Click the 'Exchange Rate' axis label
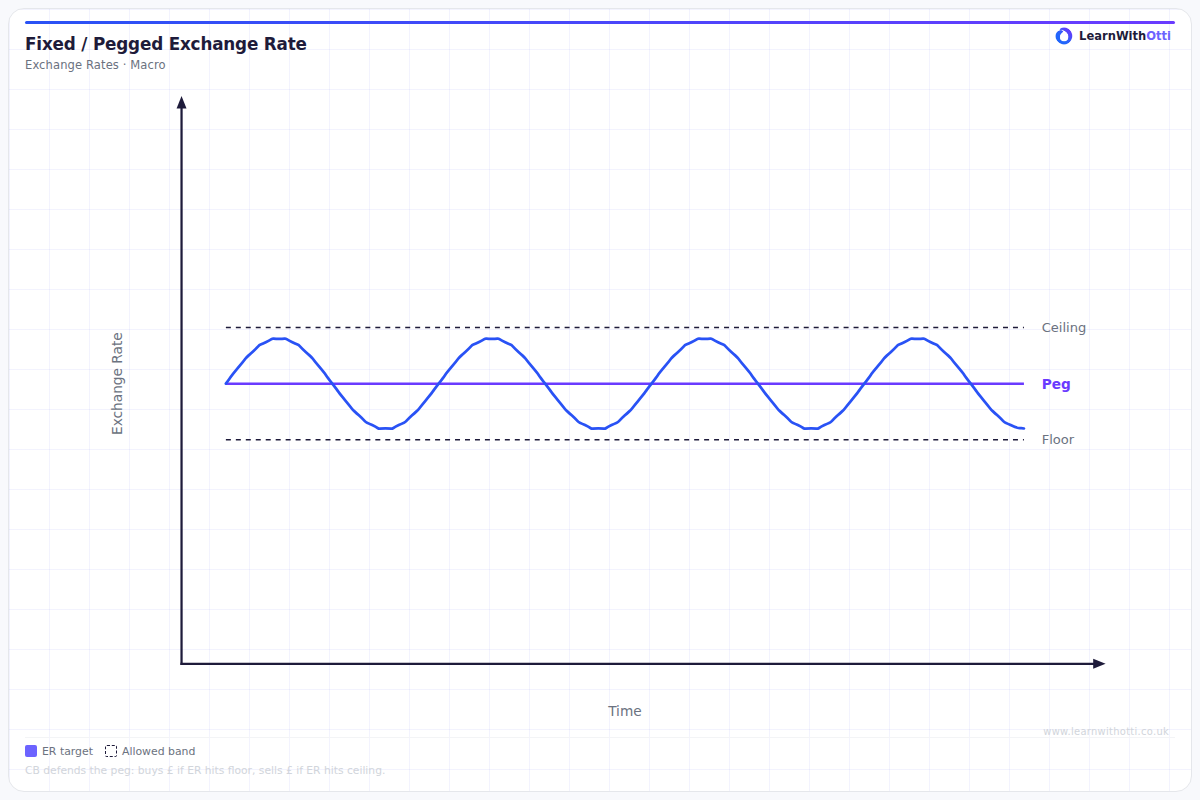 (117, 383)
